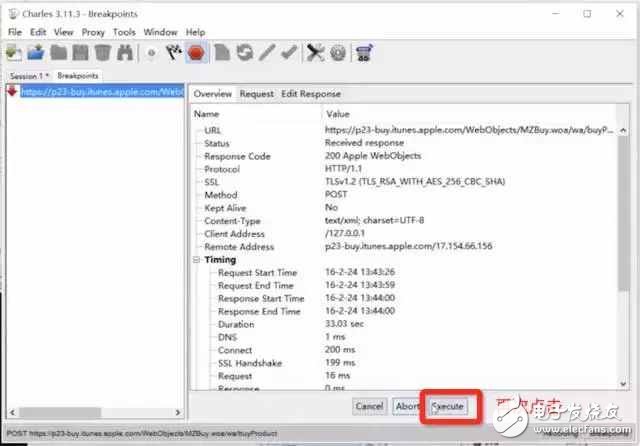Collapse the Timing section in Overview
The image size is (640, 446).
[x=197, y=260]
